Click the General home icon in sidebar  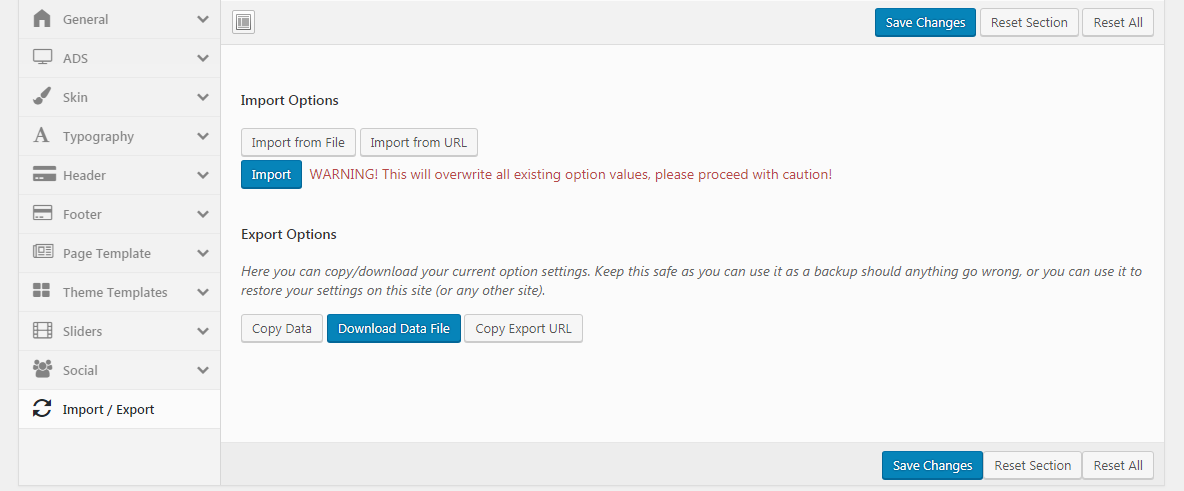(x=42, y=19)
